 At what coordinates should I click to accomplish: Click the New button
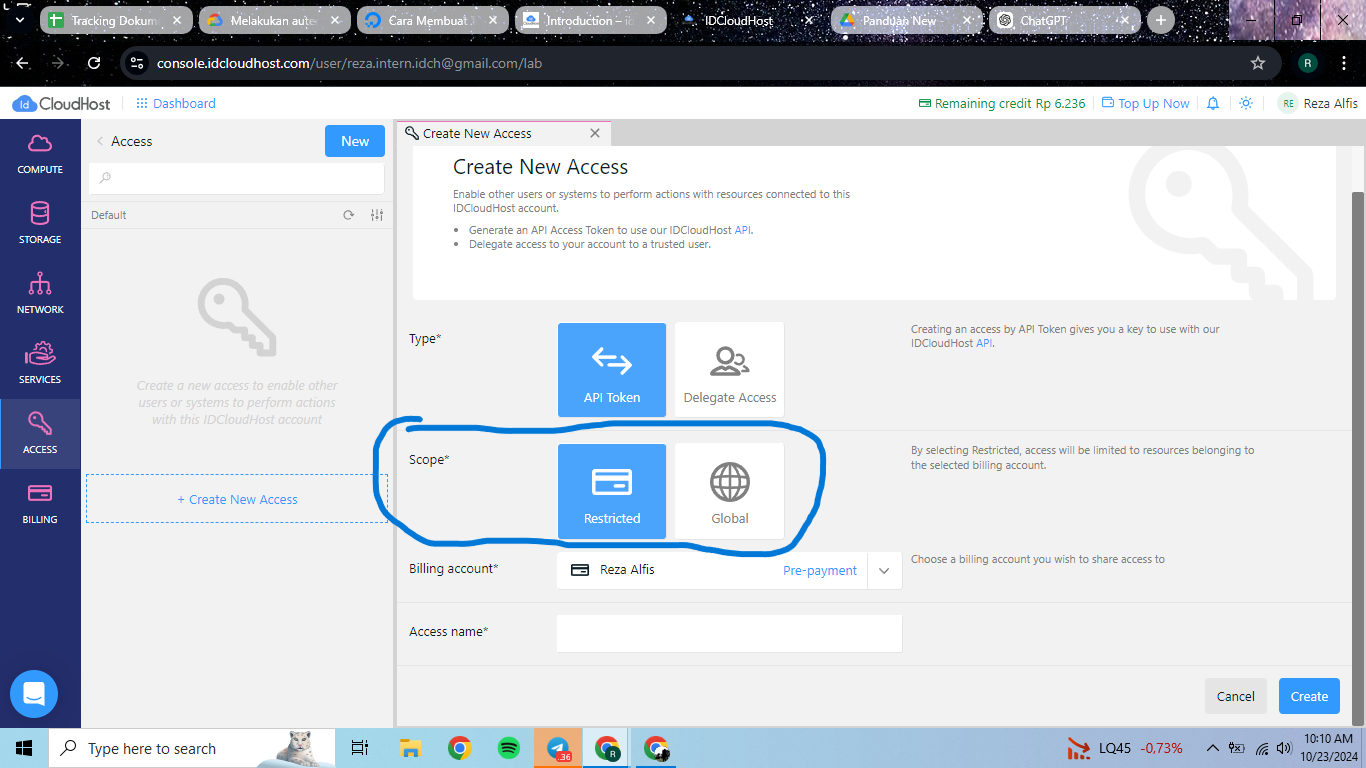pyautogui.click(x=355, y=141)
